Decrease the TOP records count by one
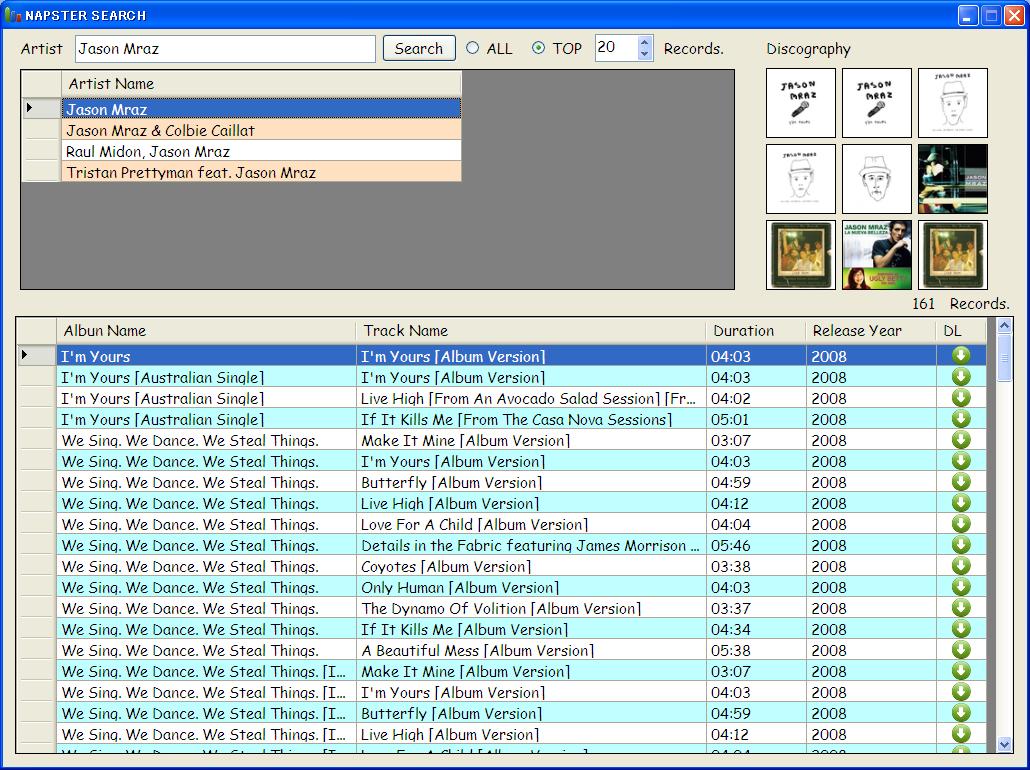This screenshot has height=770, width=1030. [x=644, y=54]
